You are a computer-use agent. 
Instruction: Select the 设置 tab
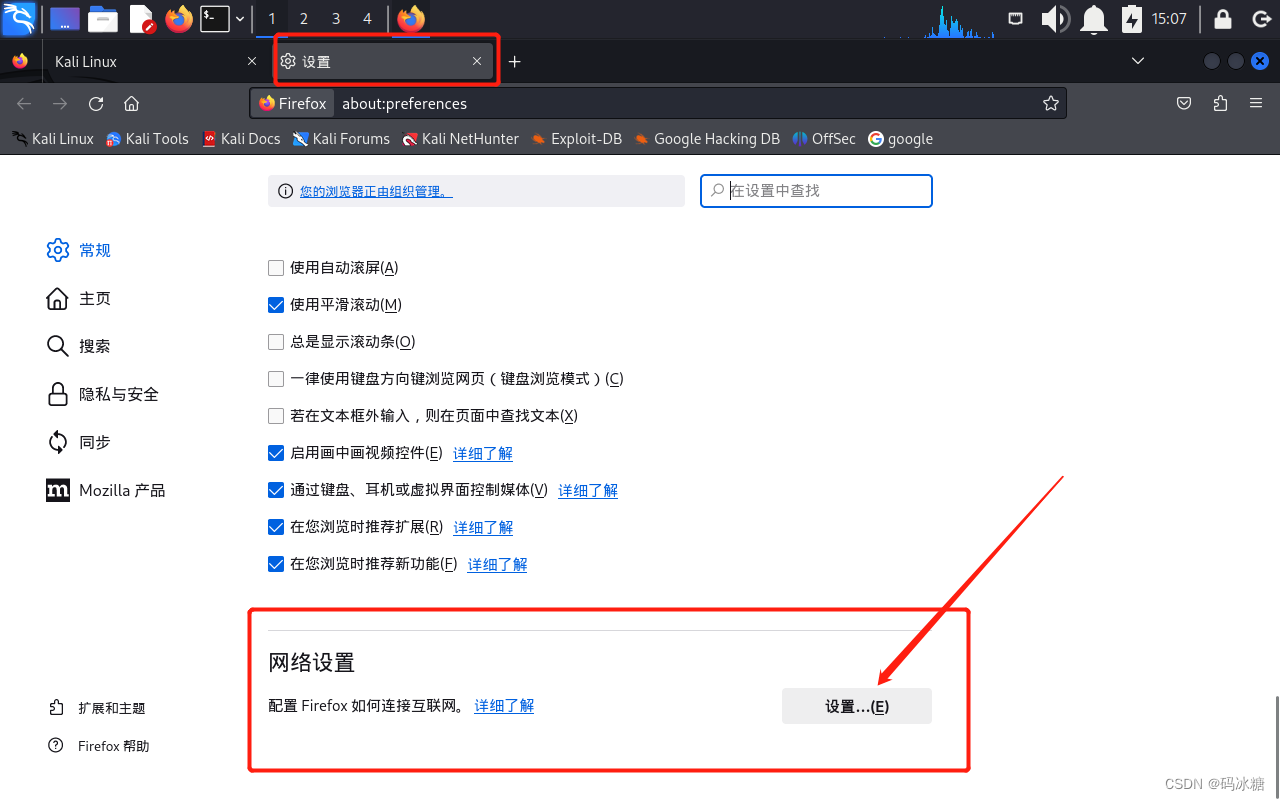tap(384, 61)
